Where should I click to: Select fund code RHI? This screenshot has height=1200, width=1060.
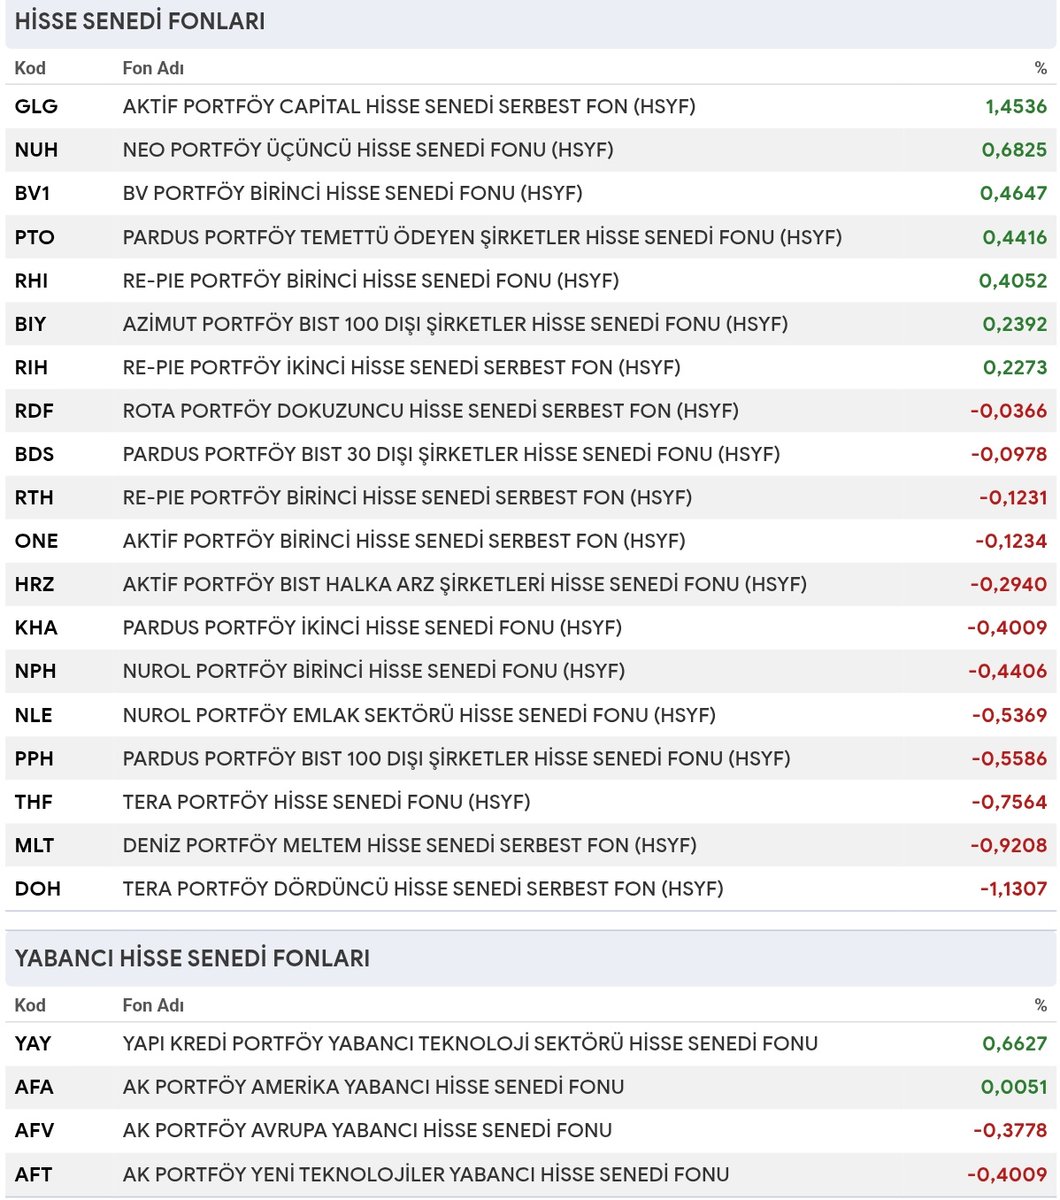[32, 281]
